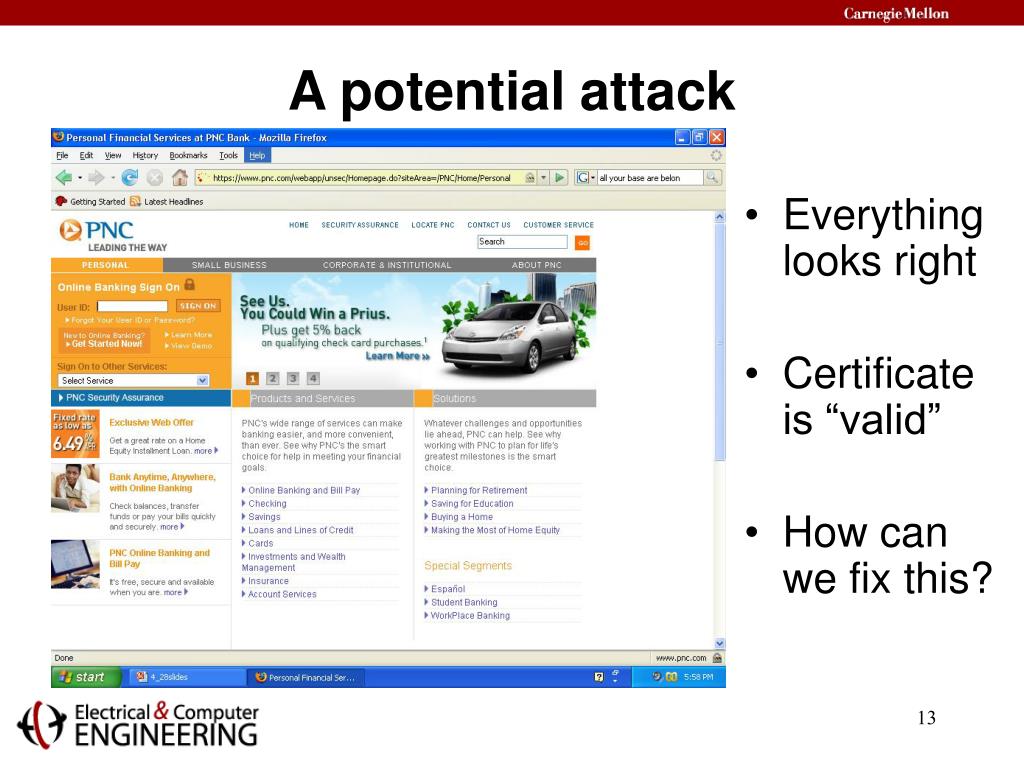Screen dimensions: 1024x768
Task: Open the Edit menu
Action: click(x=86, y=155)
